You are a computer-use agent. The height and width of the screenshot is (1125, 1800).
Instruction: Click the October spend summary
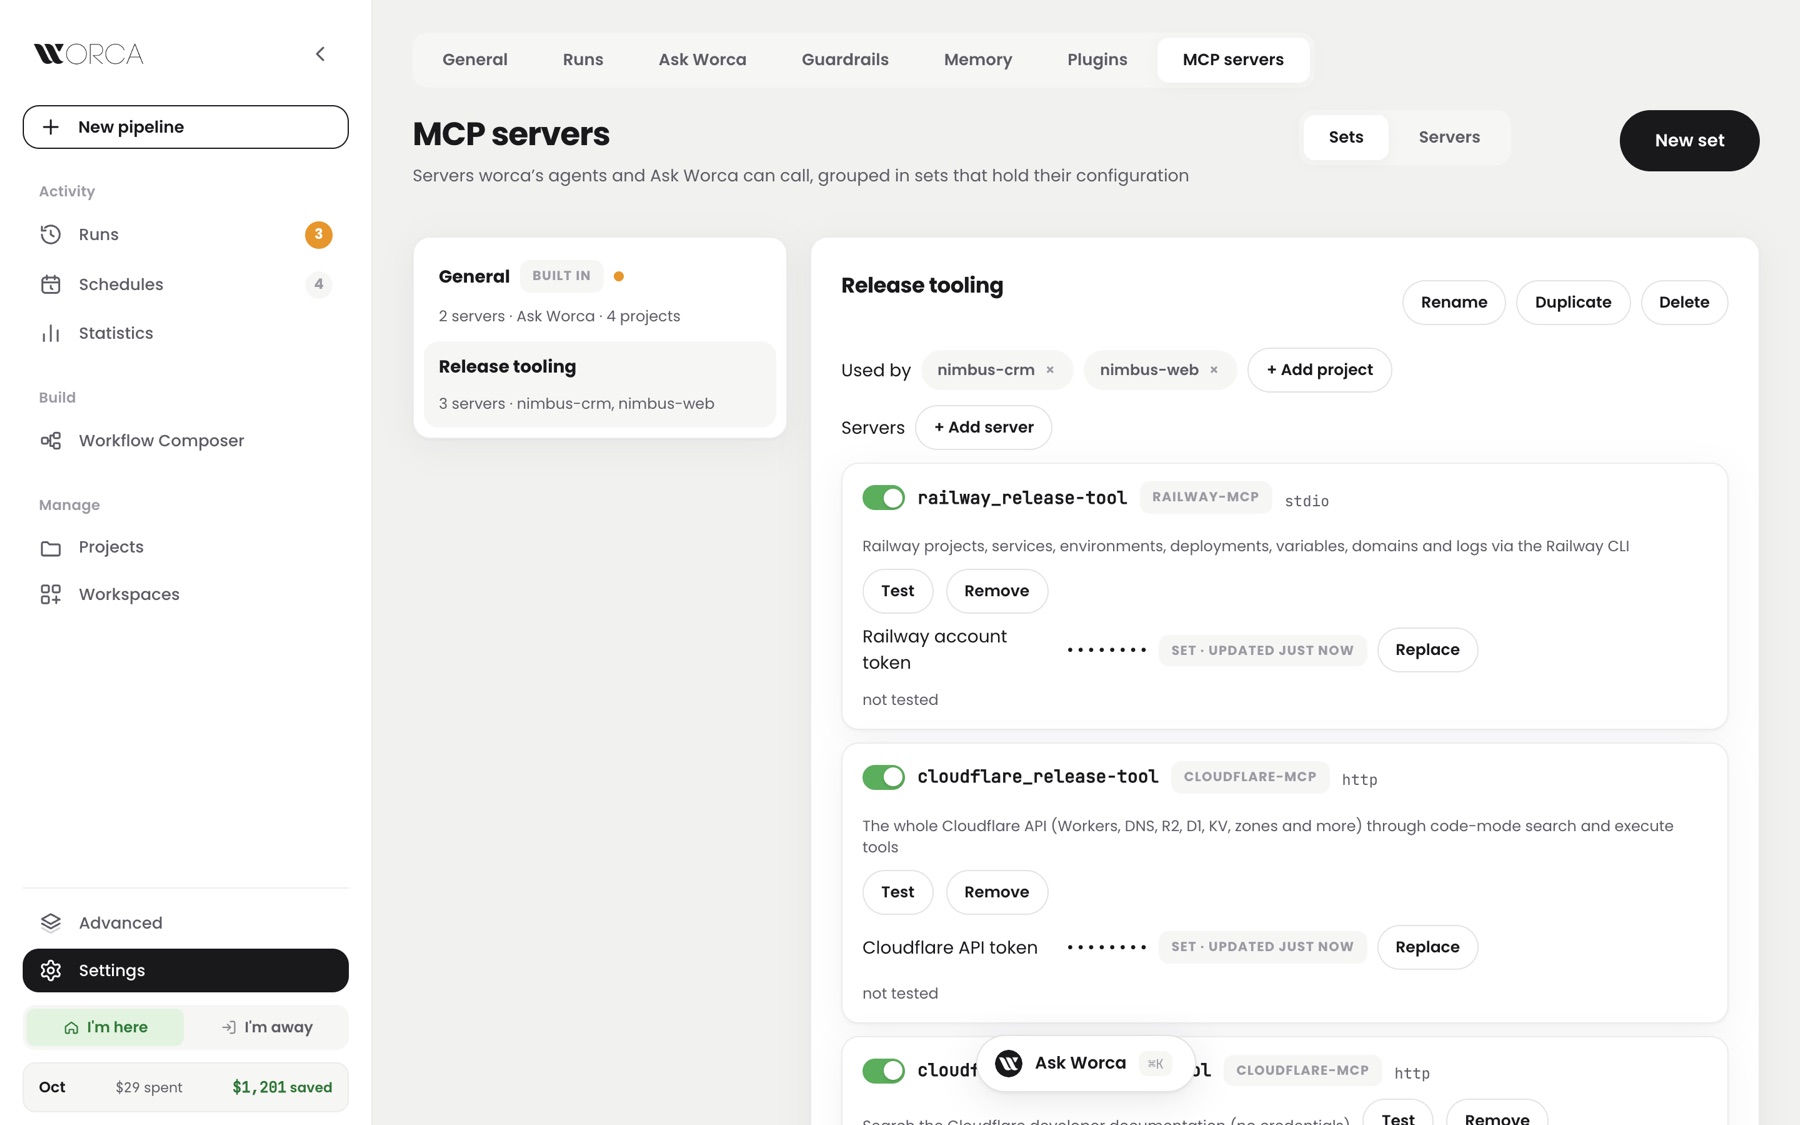pos(186,1087)
